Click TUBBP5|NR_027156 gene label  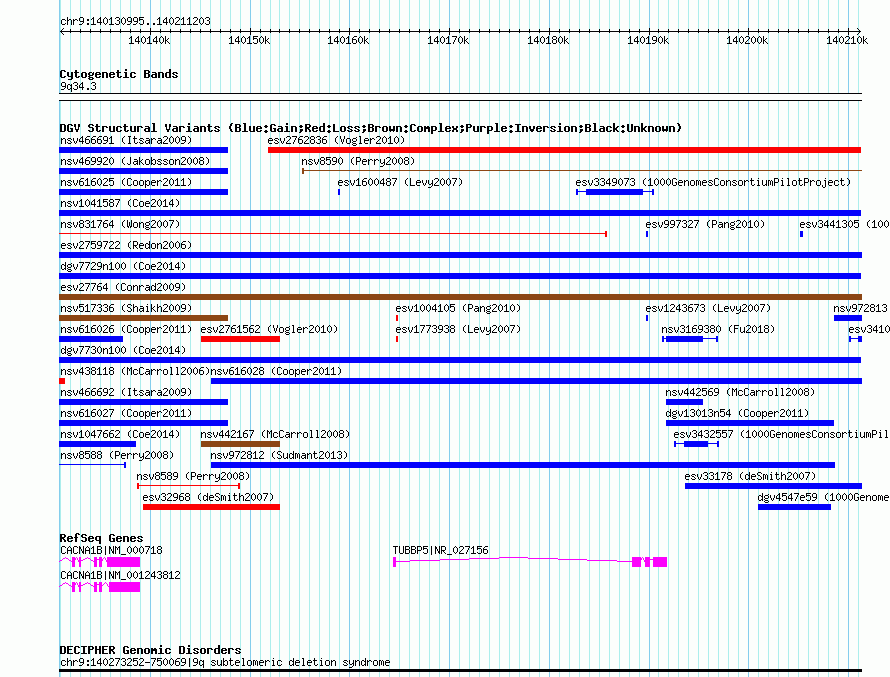(x=440, y=550)
